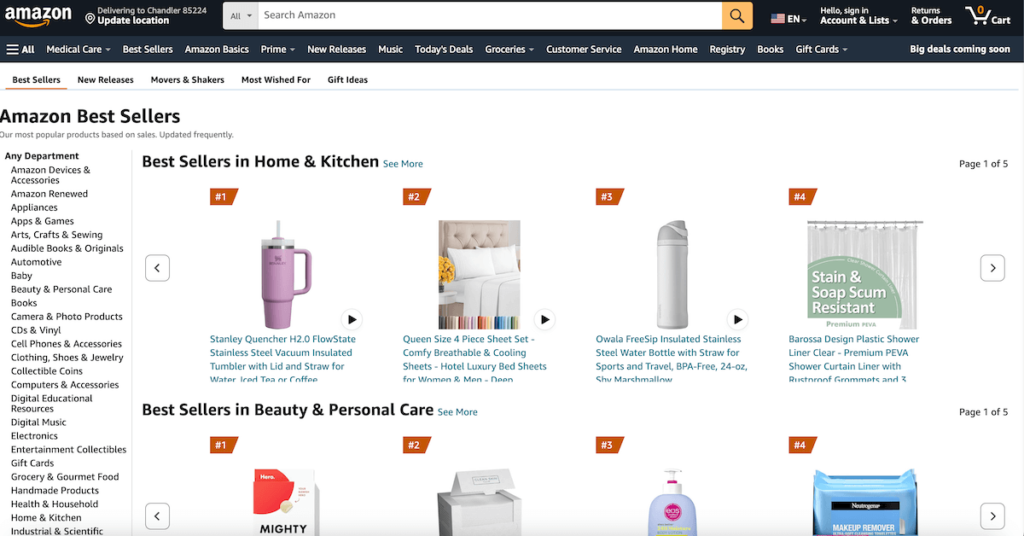
Task: Click into the Search Amazon field
Action: [490, 16]
